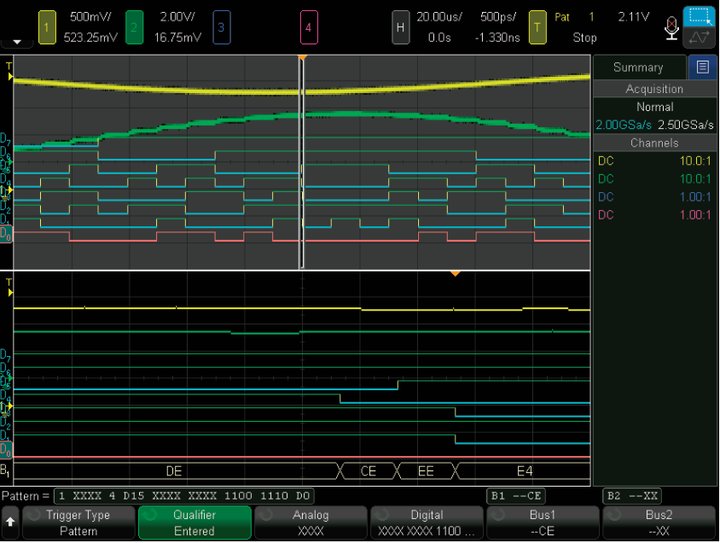This screenshot has width=720, height=543.
Task: Click the DE bus decode value
Action: [x=174, y=471]
